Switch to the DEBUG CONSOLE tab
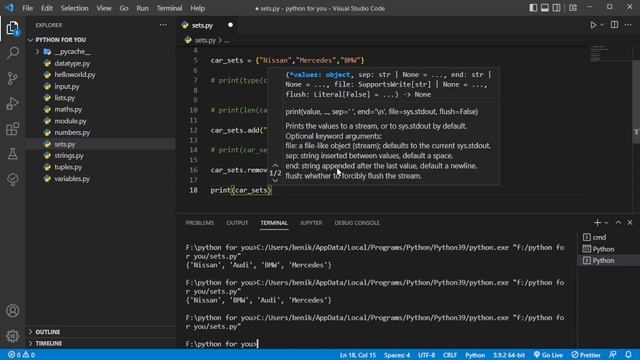This screenshot has height=360, width=640. click(357, 223)
